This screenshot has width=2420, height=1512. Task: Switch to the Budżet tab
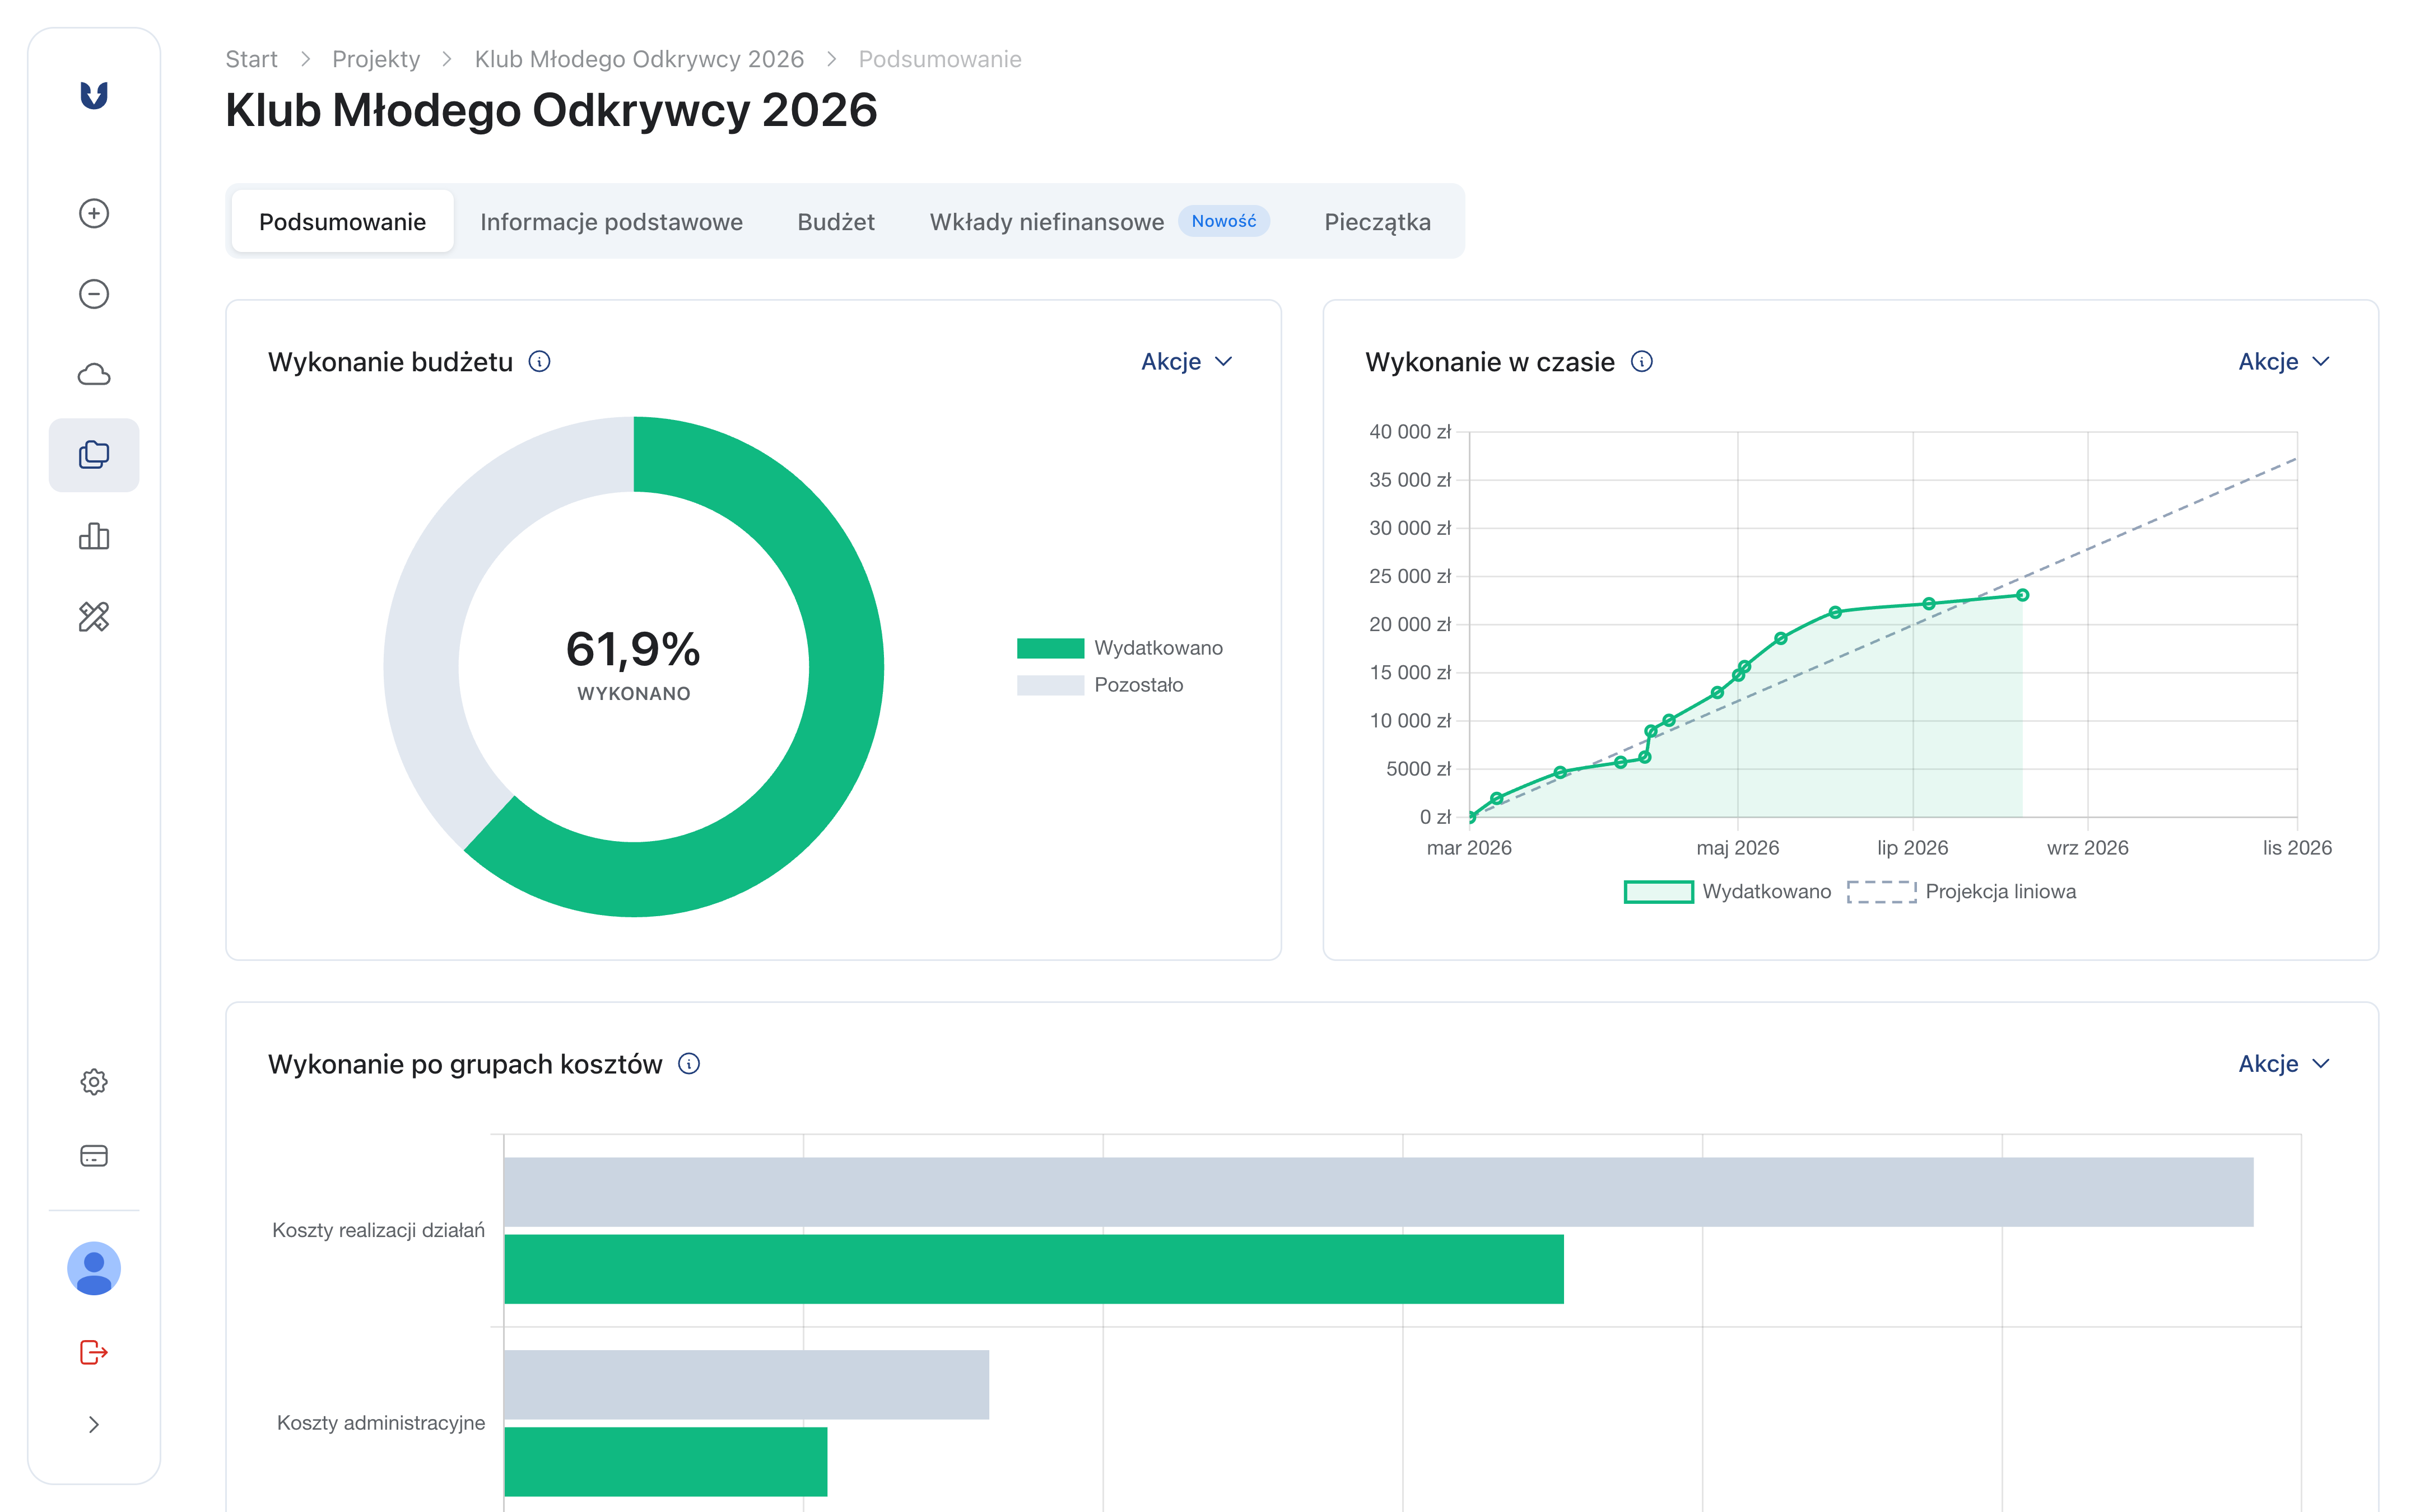point(836,221)
